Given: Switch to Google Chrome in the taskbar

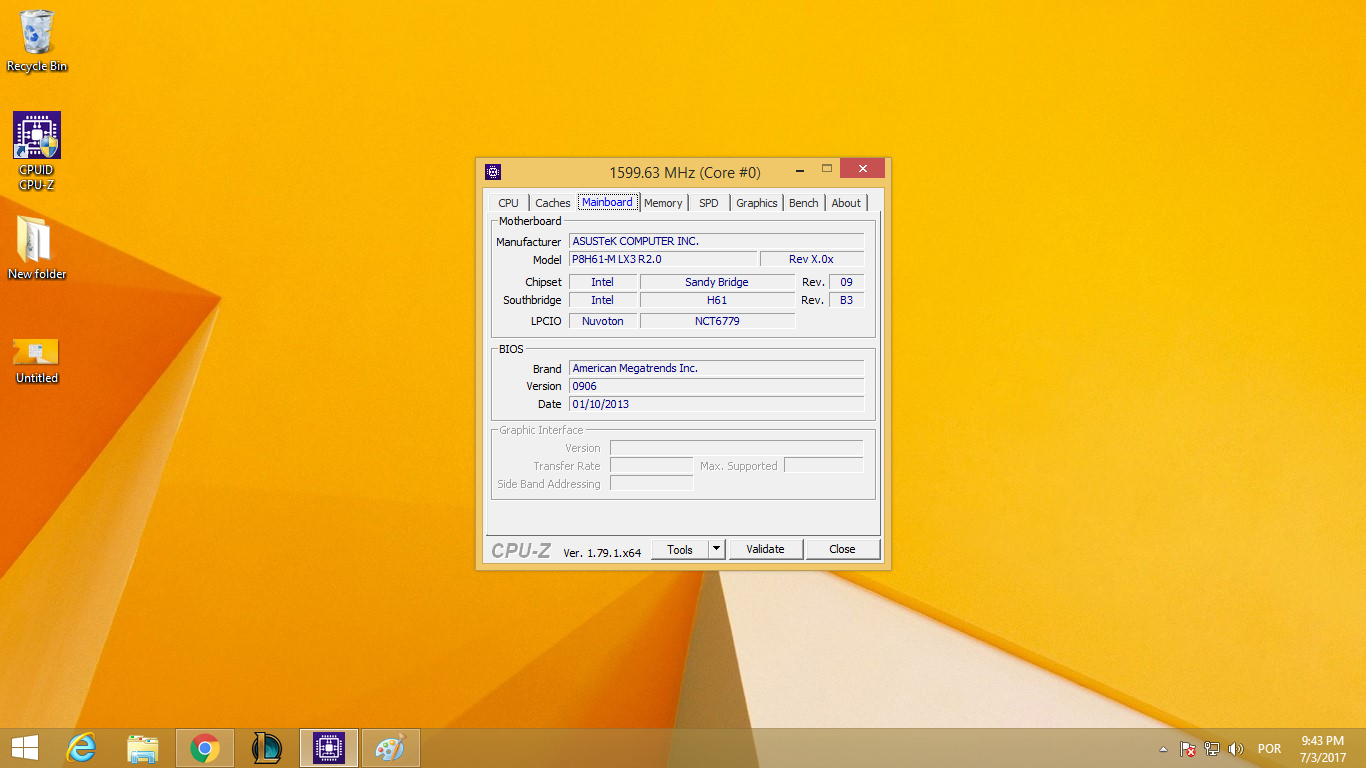Looking at the screenshot, I should pyautogui.click(x=205, y=748).
